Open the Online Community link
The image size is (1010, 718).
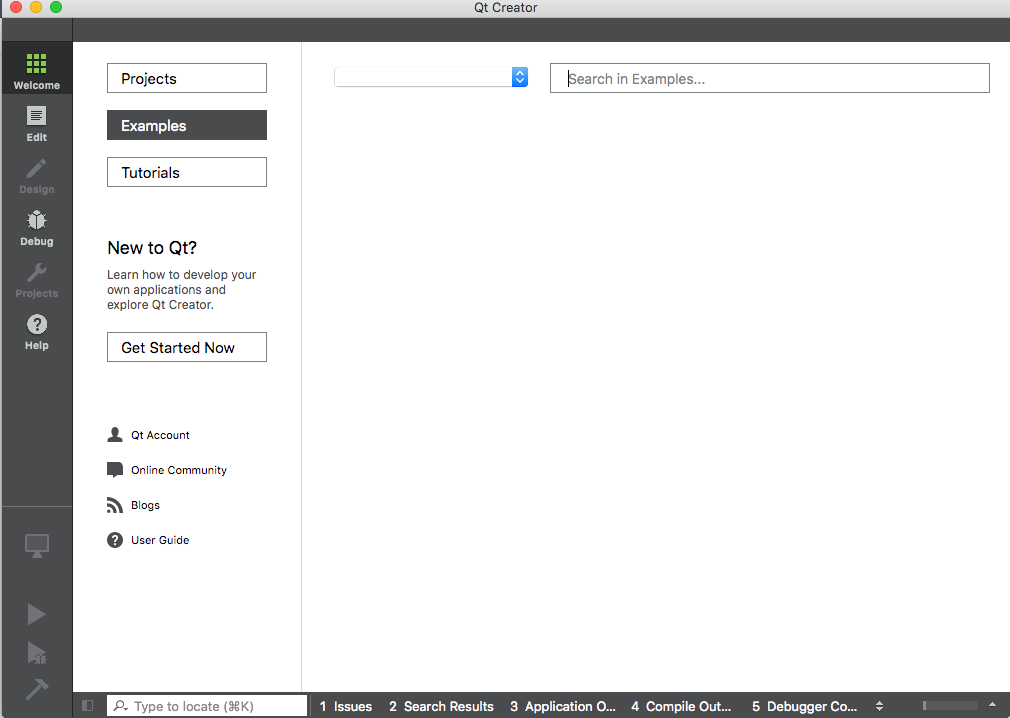click(x=179, y=470)
